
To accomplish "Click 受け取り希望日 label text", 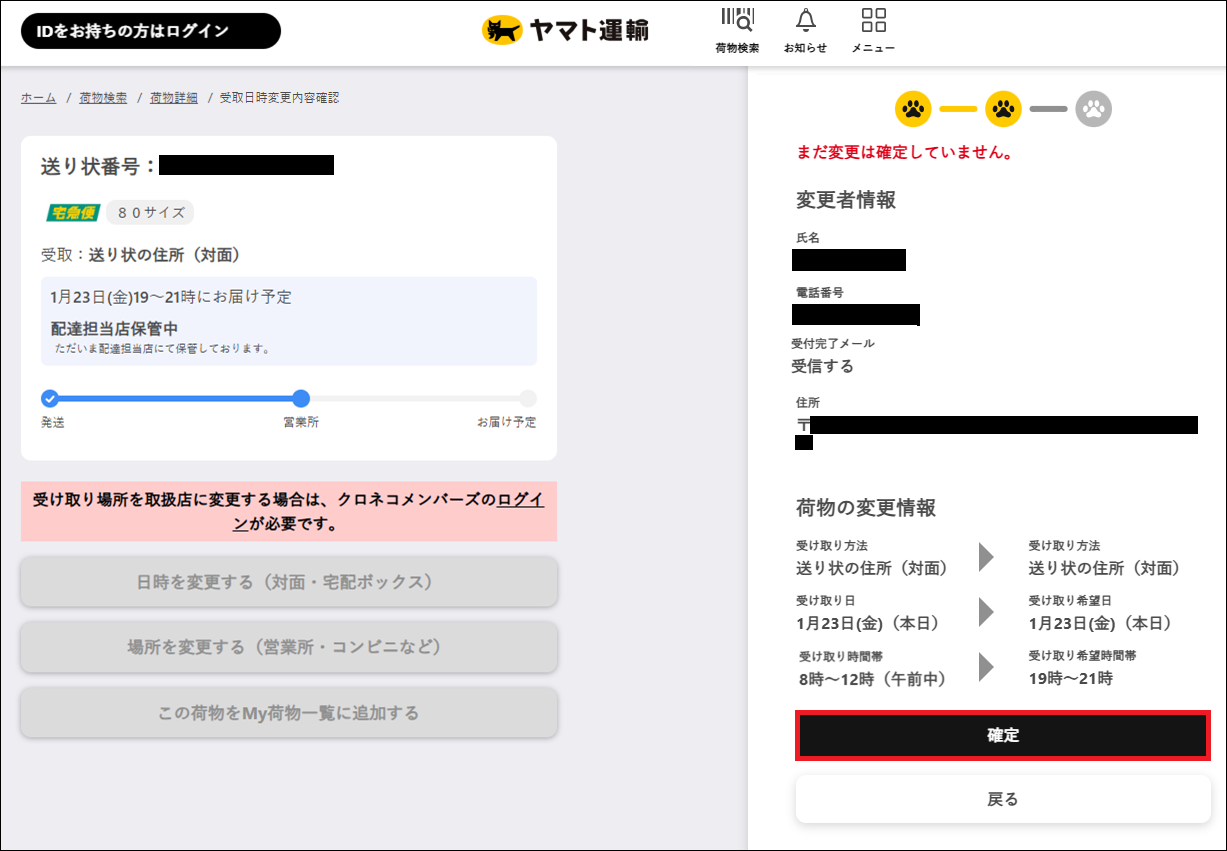I will [1070, 601].
